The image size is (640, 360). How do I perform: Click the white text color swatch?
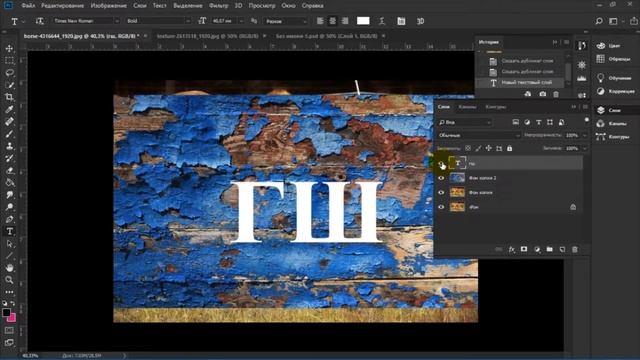363,21
